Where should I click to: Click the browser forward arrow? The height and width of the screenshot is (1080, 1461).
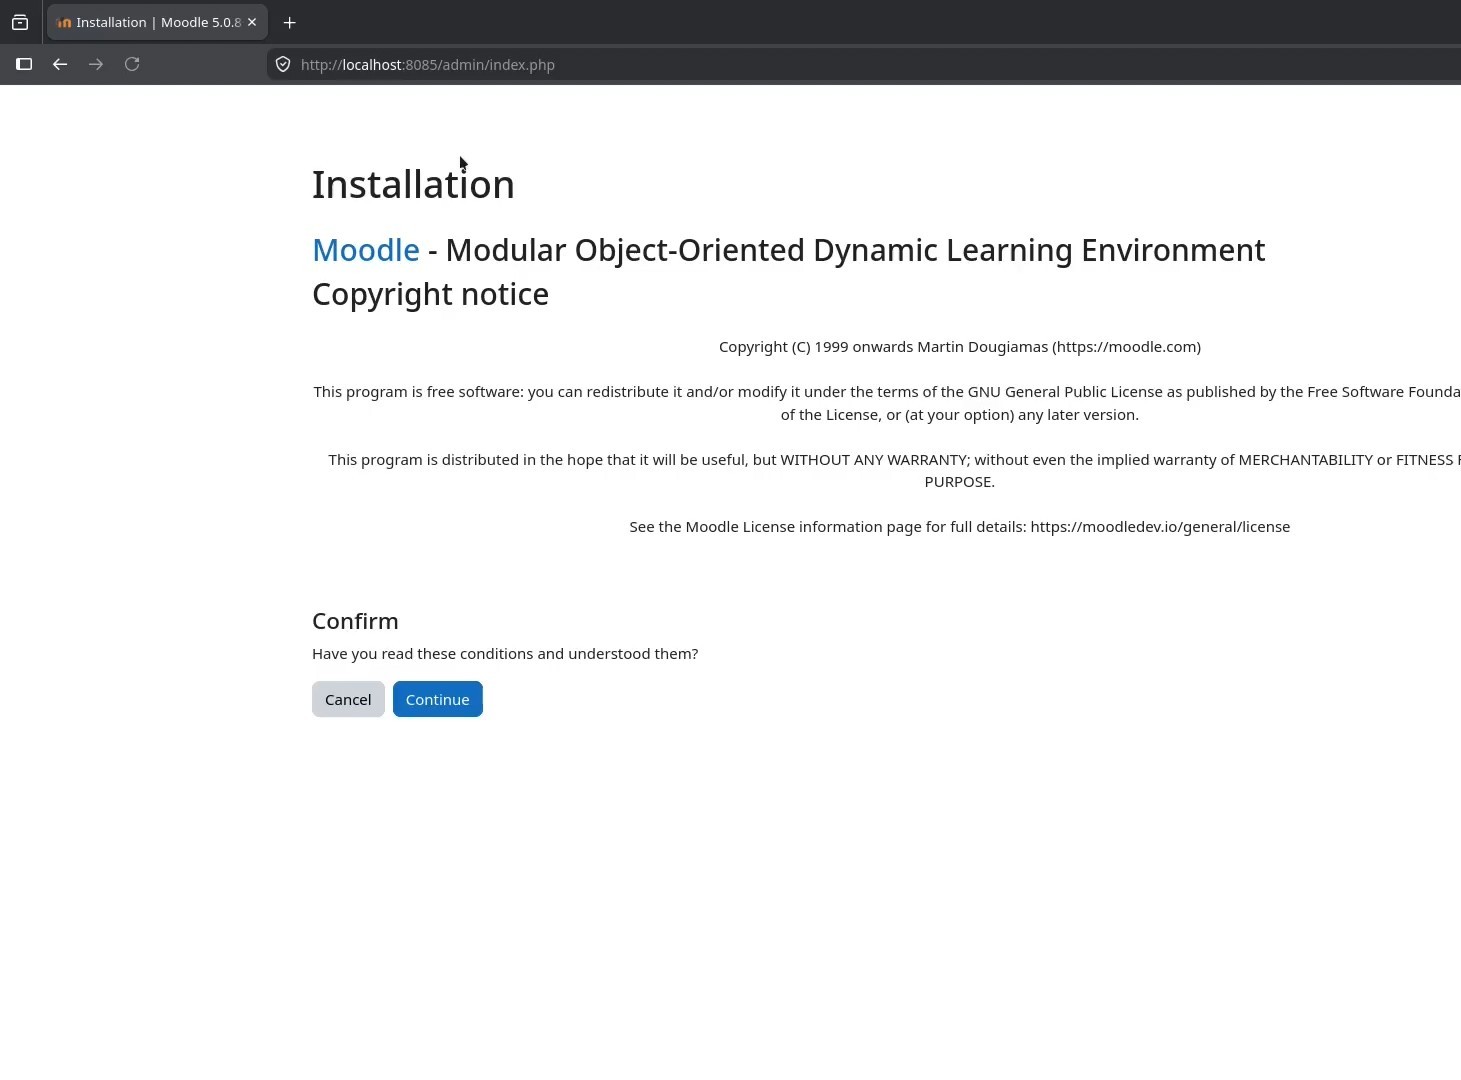[96, 64]
